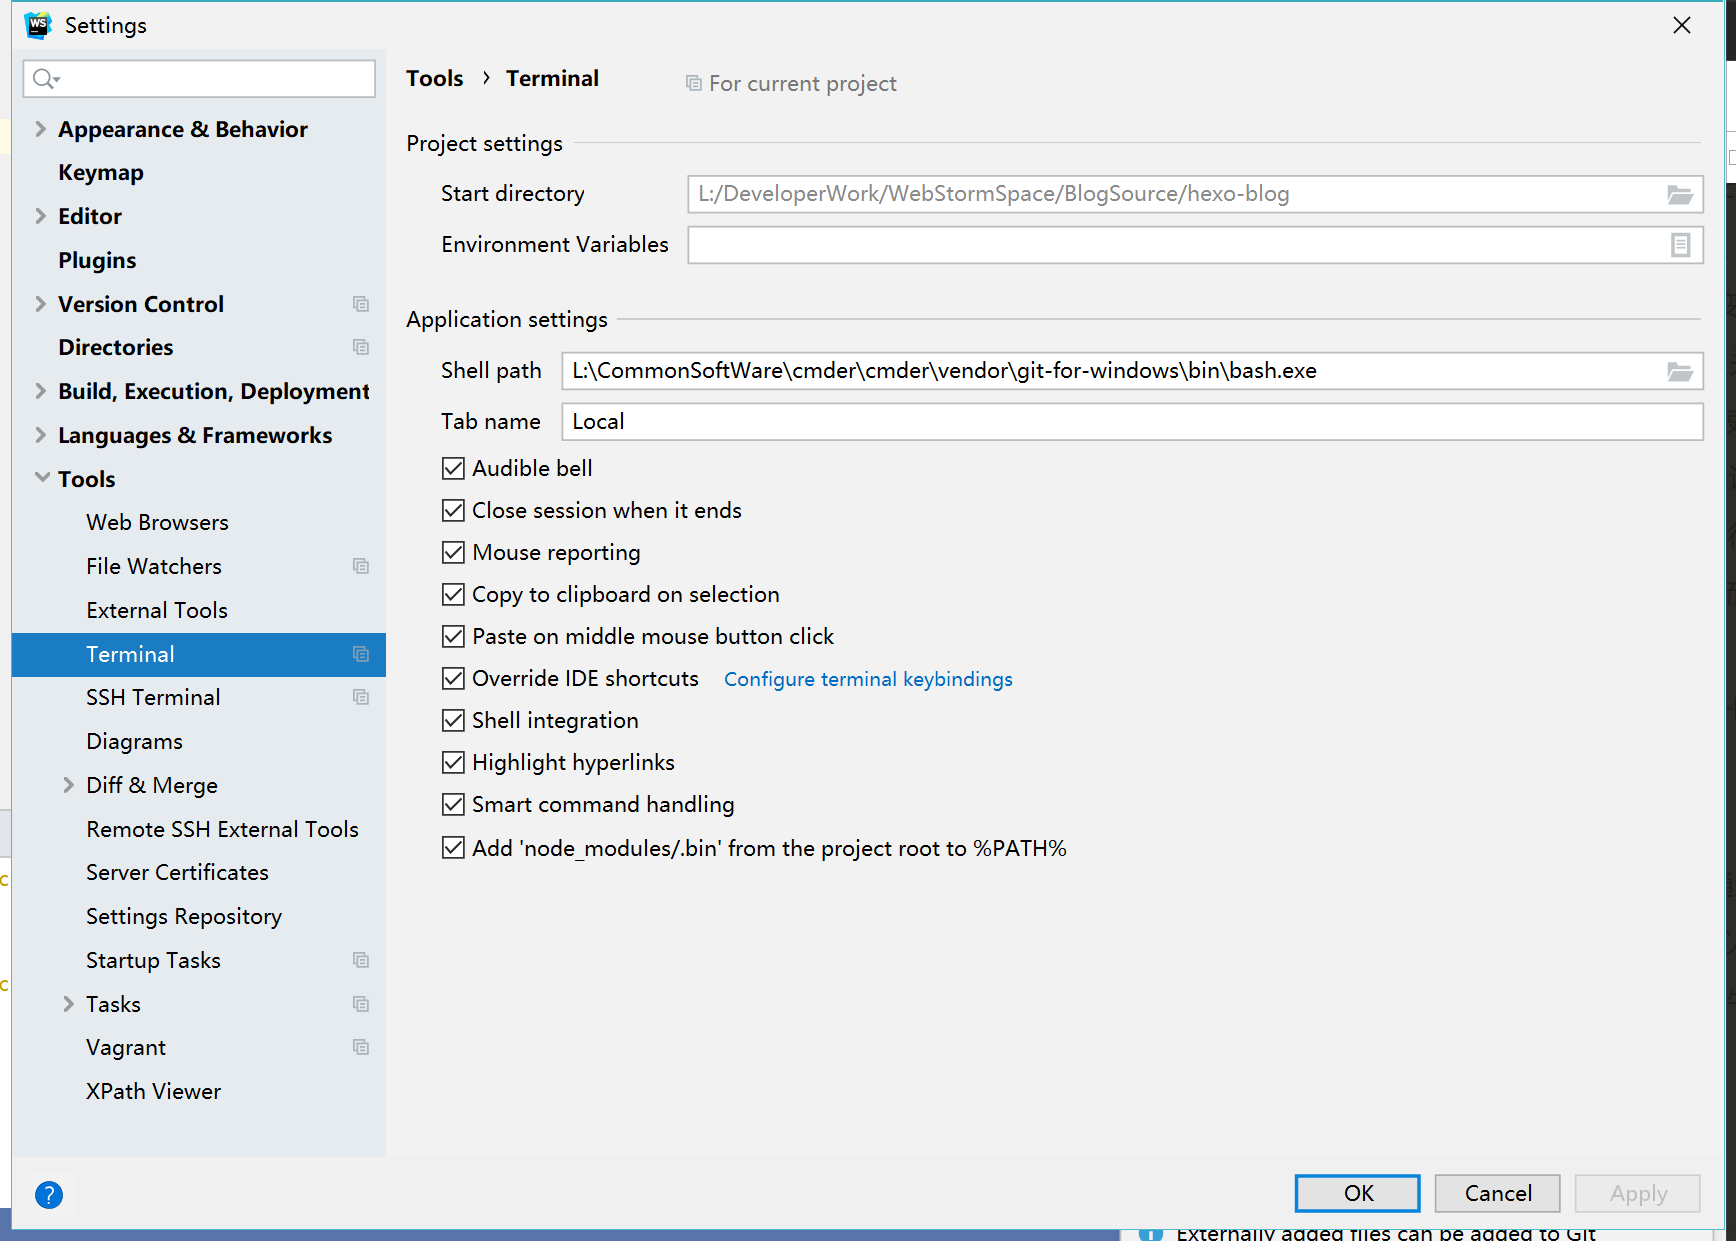Select External Tools settings
The height and width of the screenshot is (1241, 1736).
[x=157, y=610]
